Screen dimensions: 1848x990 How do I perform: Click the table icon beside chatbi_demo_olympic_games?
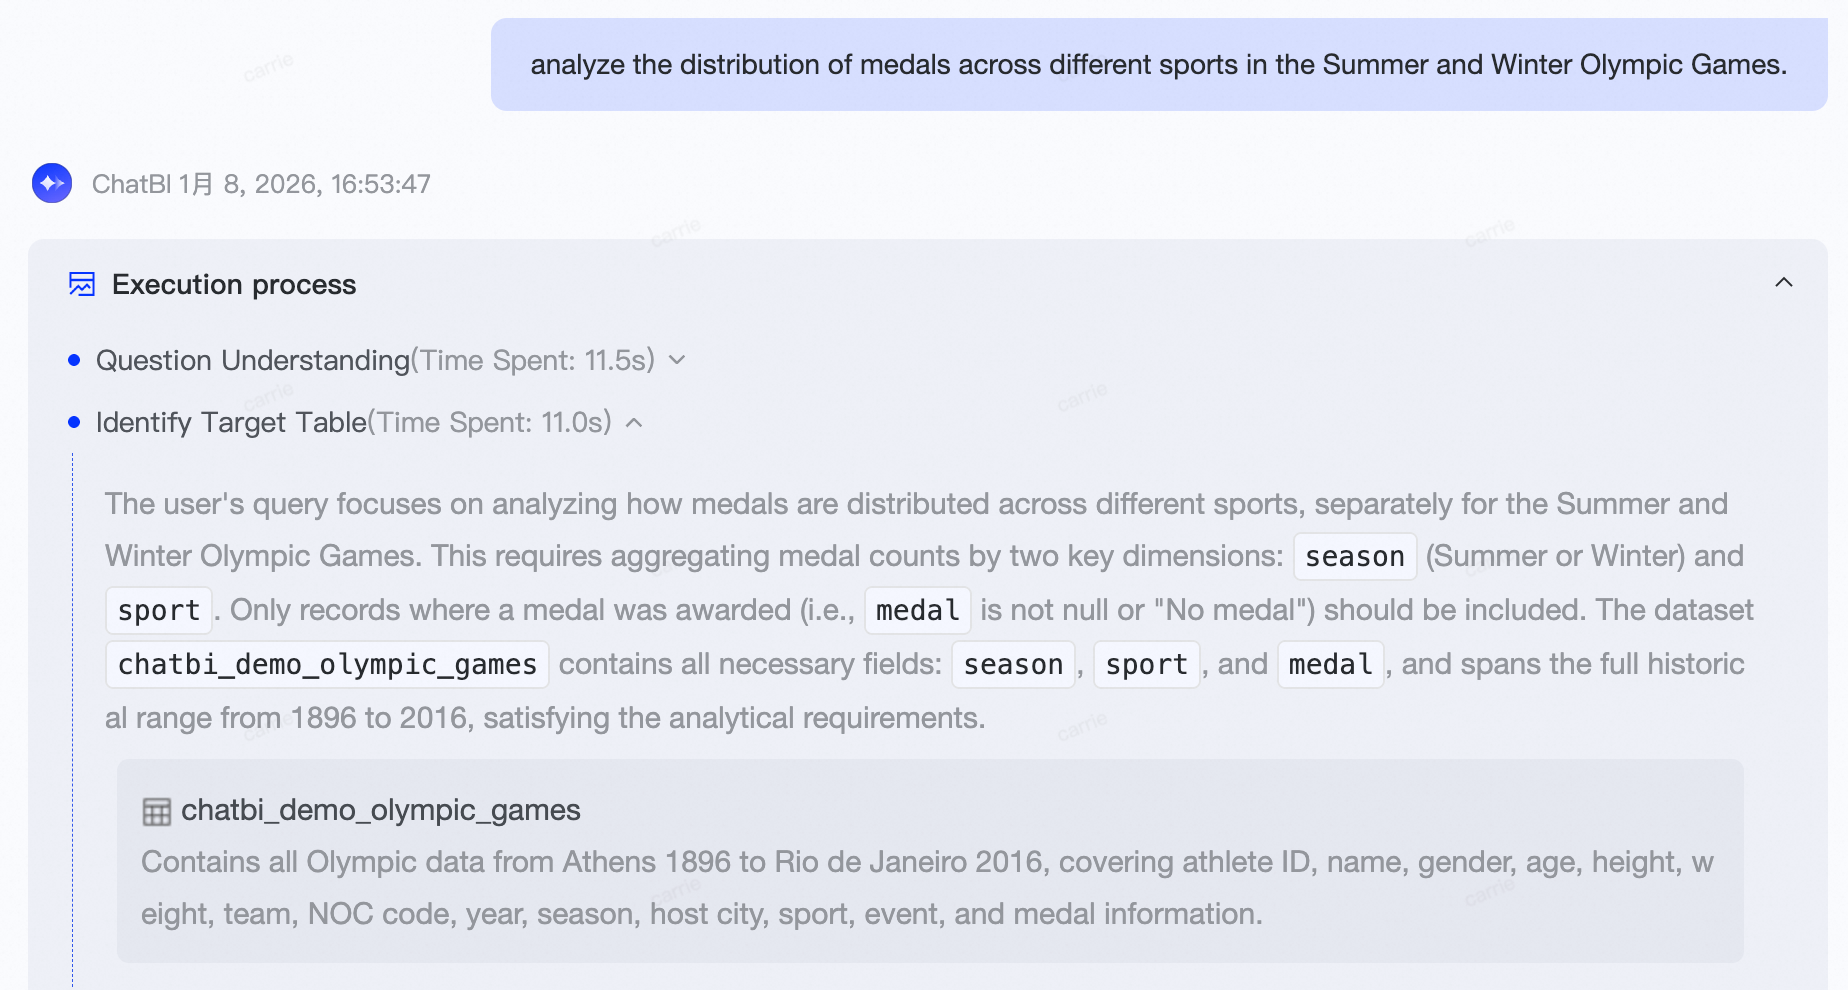157,811
